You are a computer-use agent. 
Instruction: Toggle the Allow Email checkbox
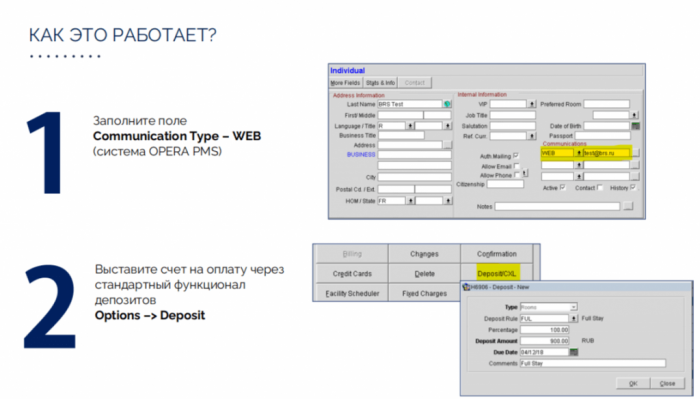pyautogui.click(x=517, y=166)
